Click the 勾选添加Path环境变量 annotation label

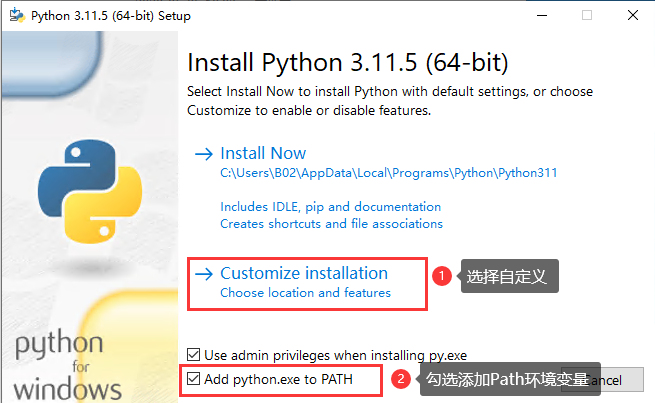[507, 379]
